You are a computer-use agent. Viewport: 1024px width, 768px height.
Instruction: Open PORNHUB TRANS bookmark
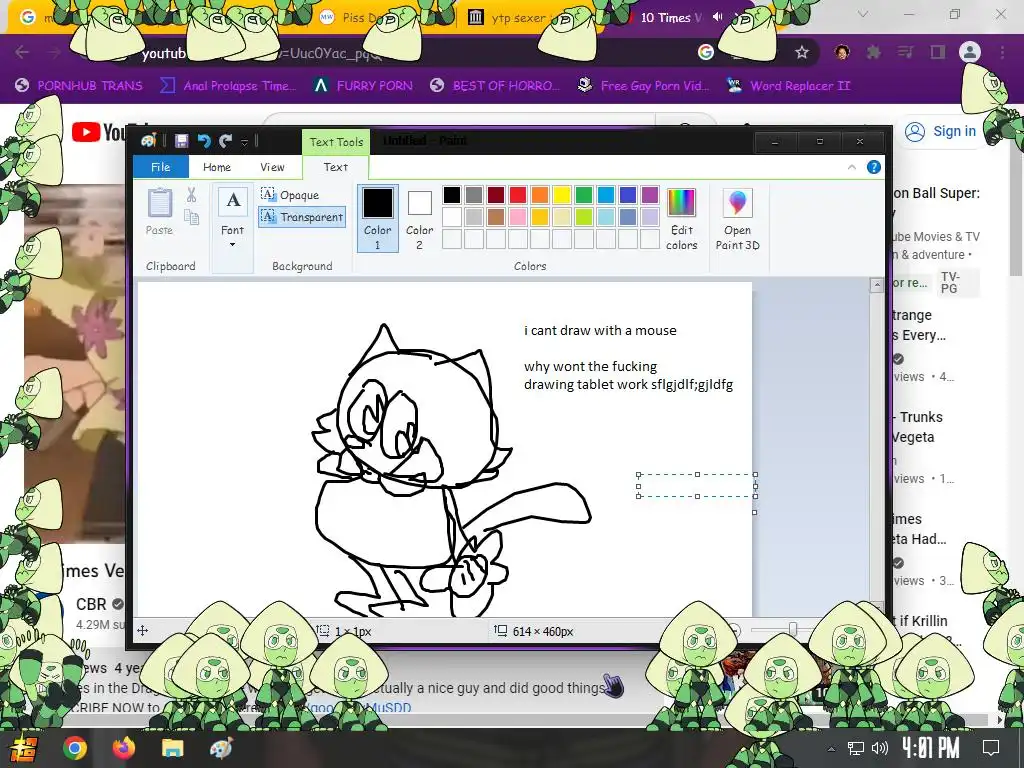79,86
